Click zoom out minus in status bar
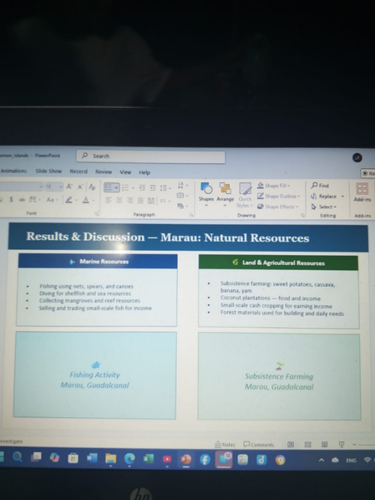Screen dimensions: 375x500 354,444
